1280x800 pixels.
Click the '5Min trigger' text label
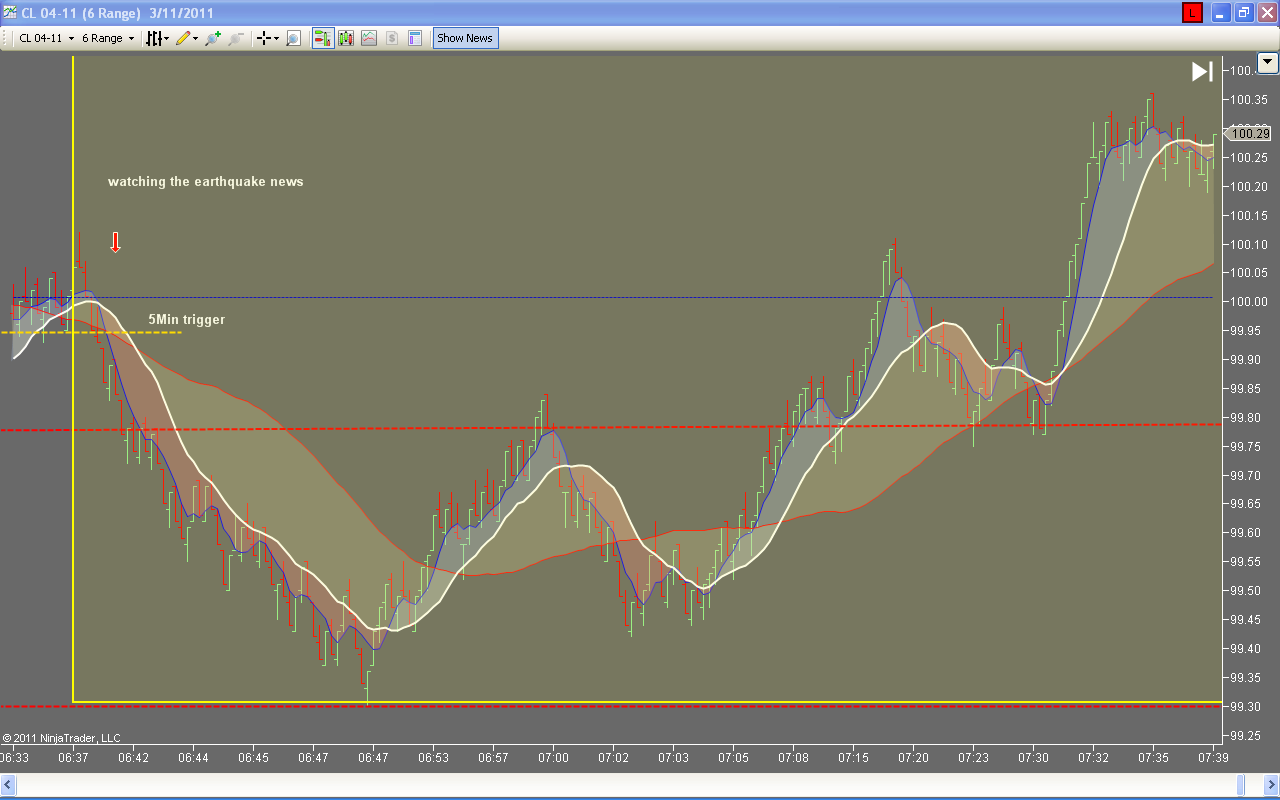click(187, 320)
